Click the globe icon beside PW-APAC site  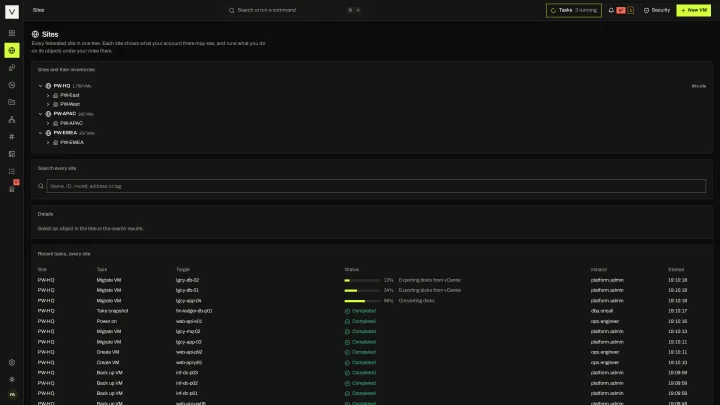tap(48, 114)
